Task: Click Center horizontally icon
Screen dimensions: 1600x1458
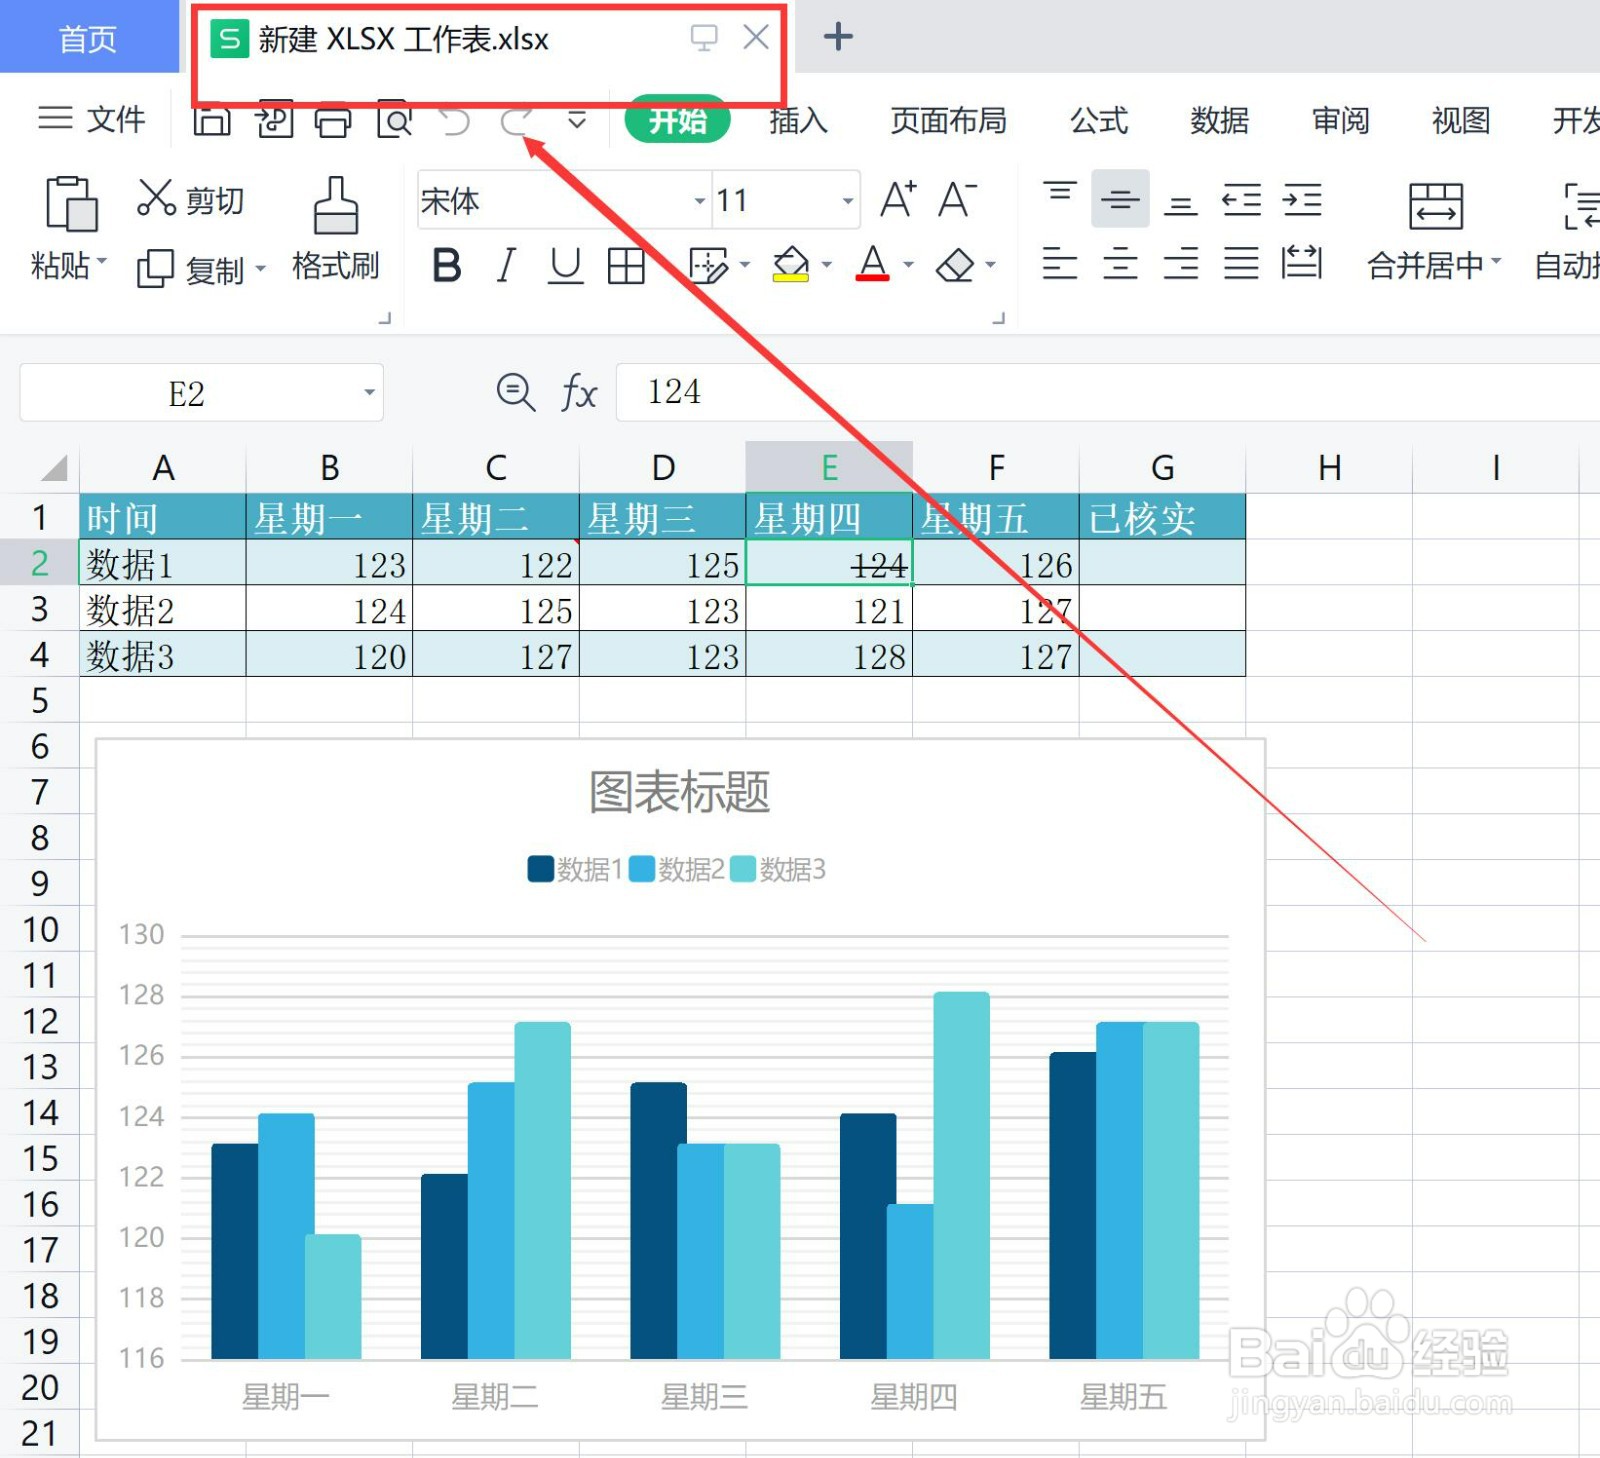Action: pyautogui.click(x=1120, y=264)
